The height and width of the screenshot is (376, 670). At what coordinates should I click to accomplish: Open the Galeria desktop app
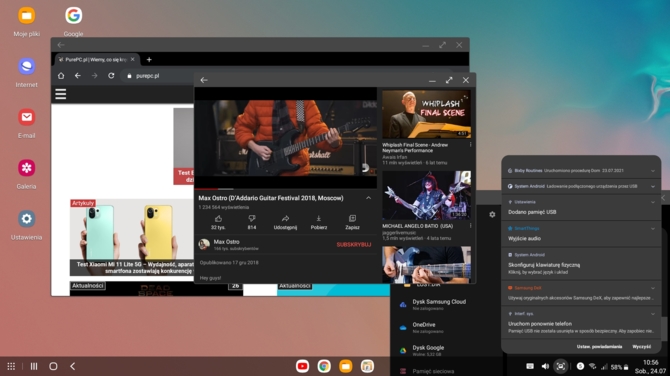coord(26,174)
